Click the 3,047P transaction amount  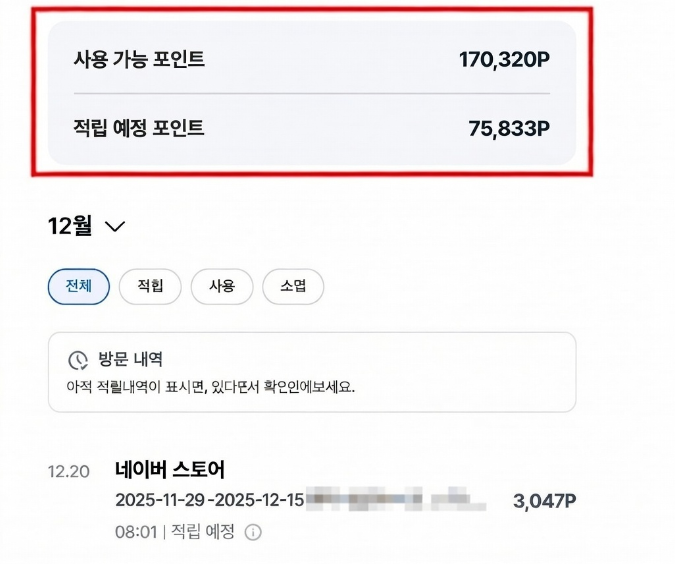click(544, 501)
